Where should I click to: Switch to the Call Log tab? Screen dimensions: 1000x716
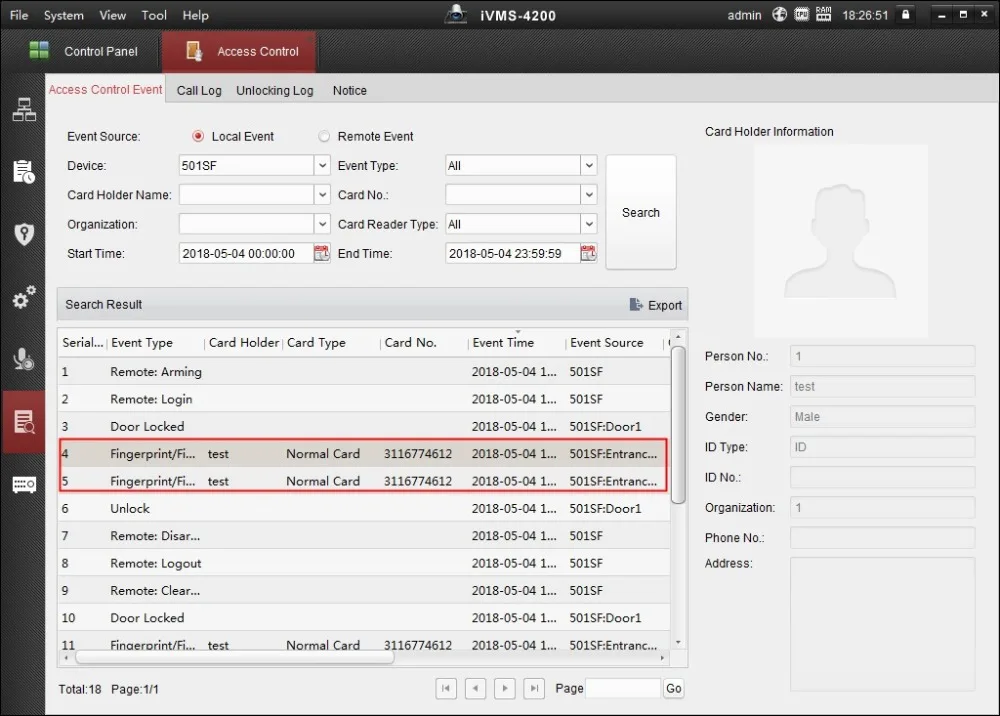click(199, 91)
